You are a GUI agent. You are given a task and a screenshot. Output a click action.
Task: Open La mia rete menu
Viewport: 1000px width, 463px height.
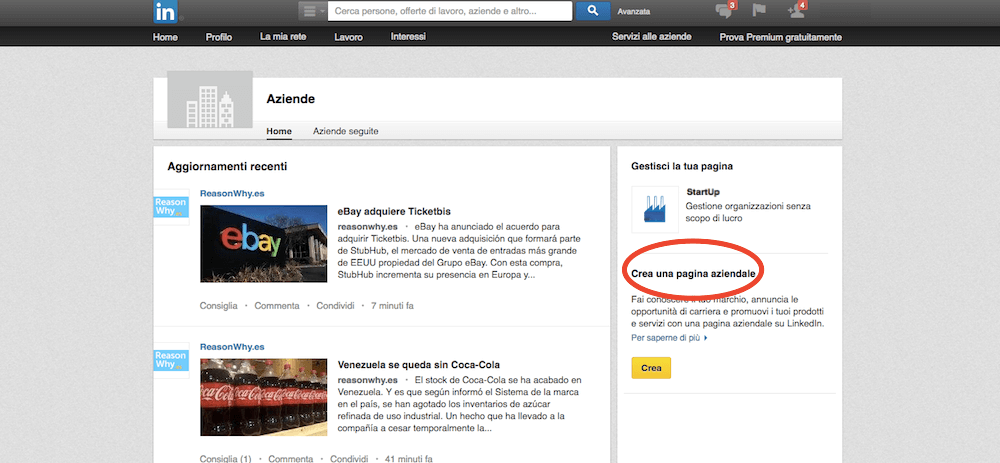[283, 37]
